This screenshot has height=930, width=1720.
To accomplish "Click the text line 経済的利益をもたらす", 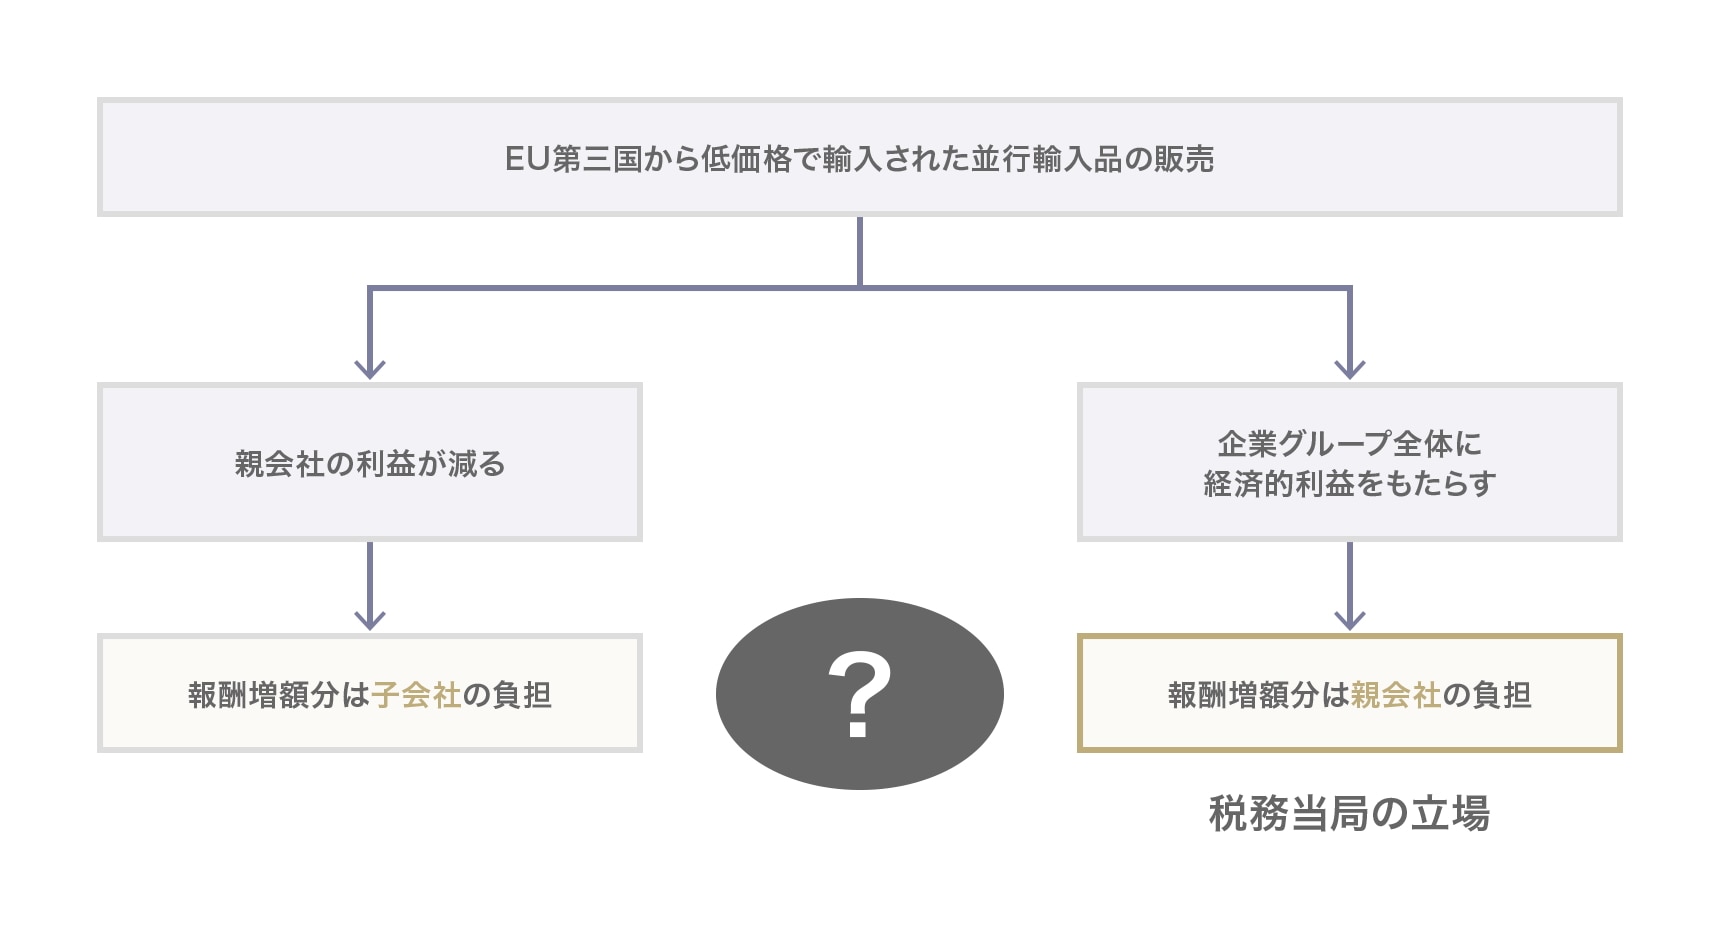I will tap(1350, 484).
